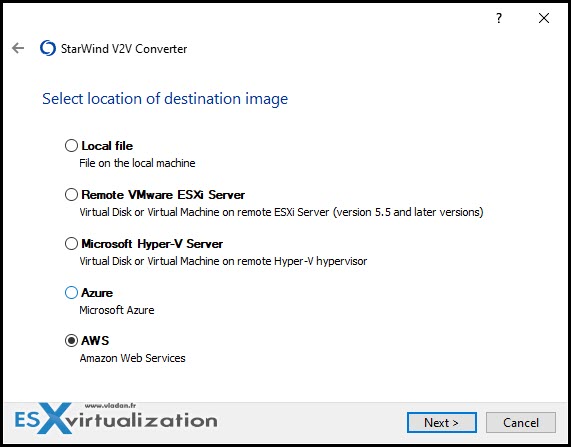Close the V2V Converter dialog
Viewport: 571px width, 447px height.
click(544, 18)
